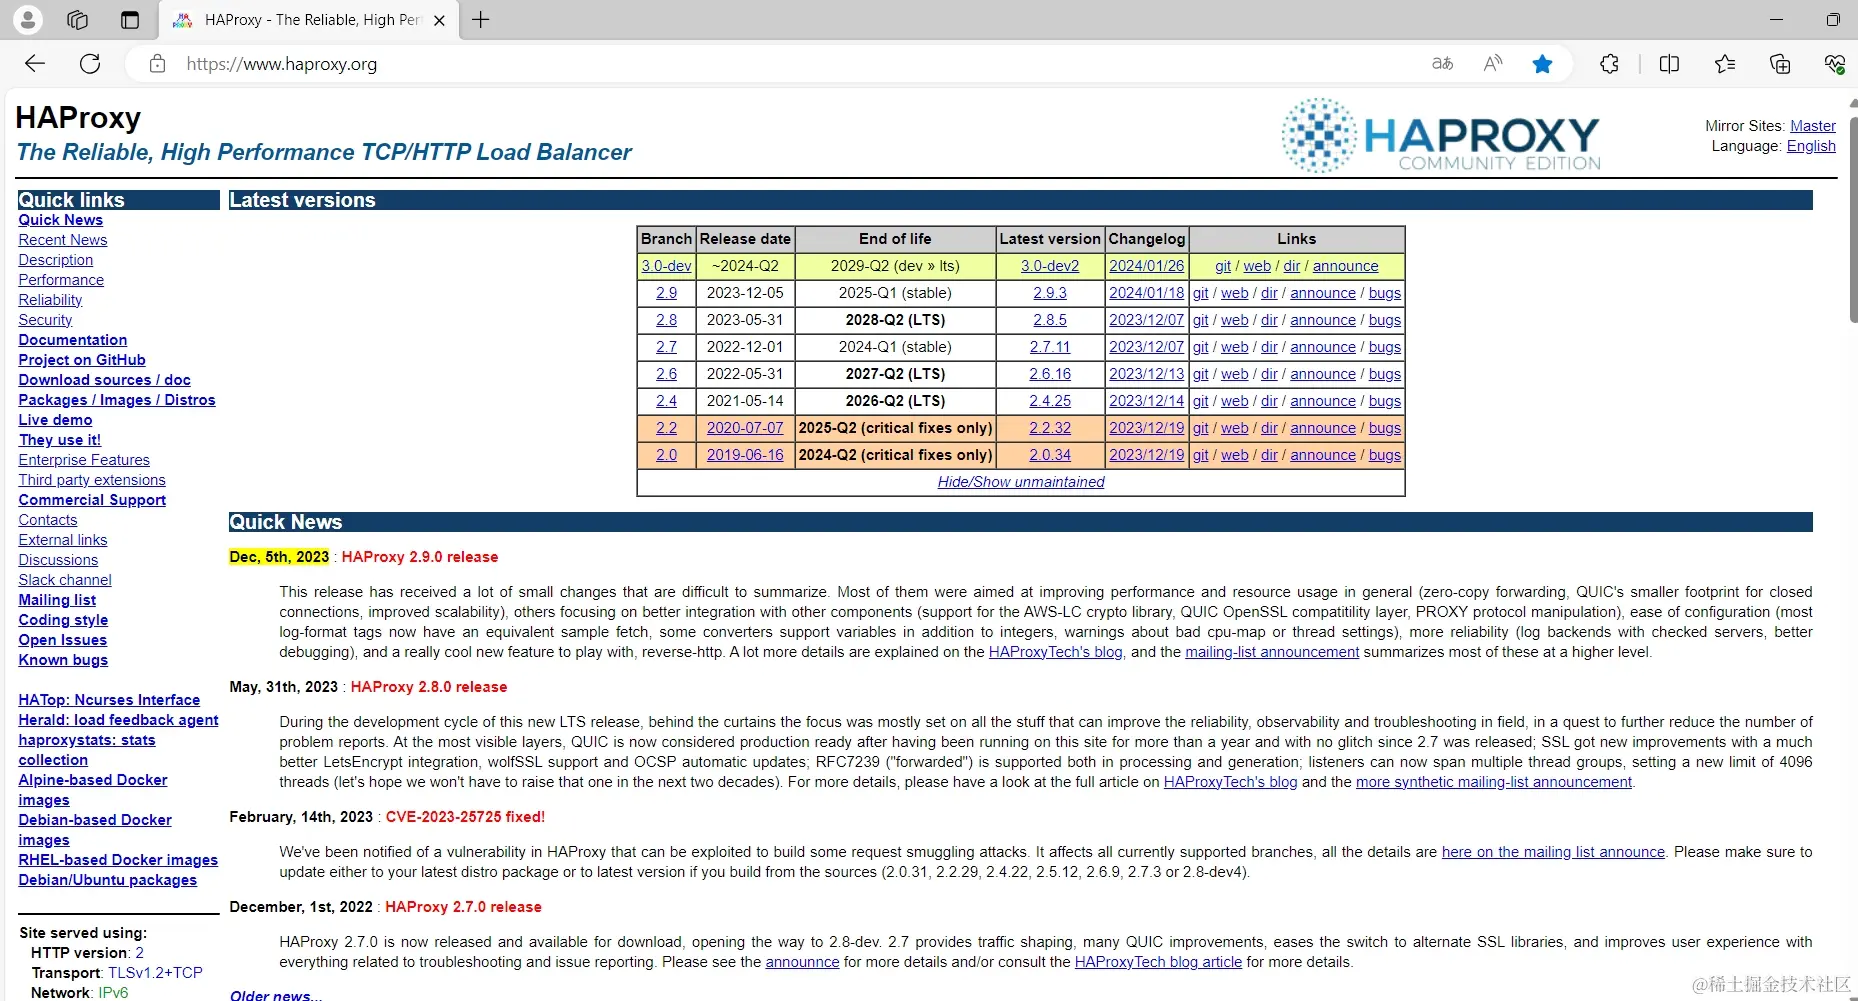
Task: Open the collections icon
Action: coord(1780,64)
